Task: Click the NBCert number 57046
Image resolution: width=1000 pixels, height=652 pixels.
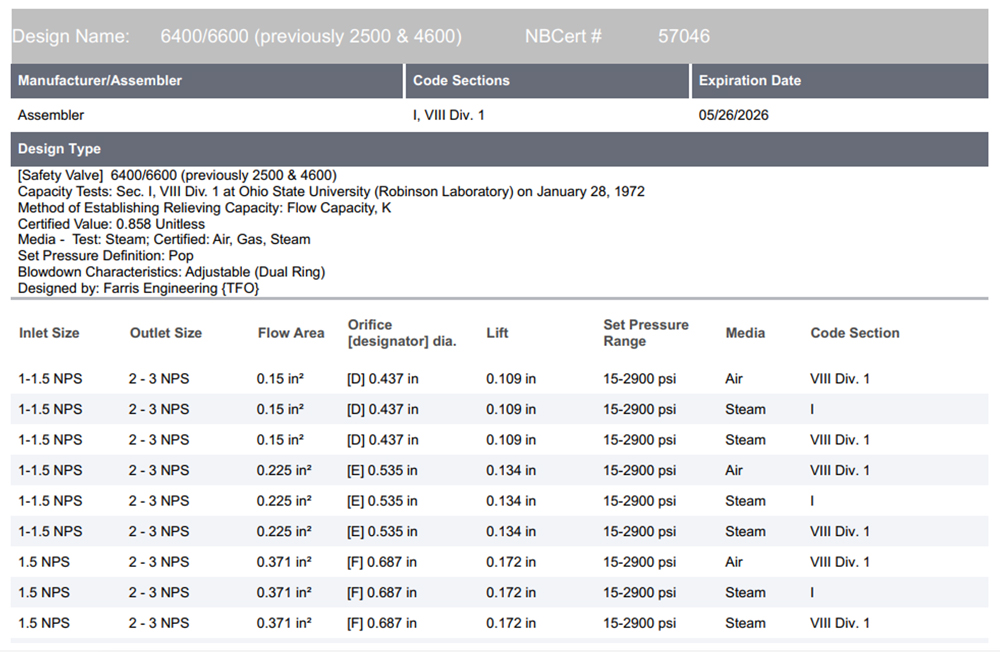Action: tap(683, 36)
